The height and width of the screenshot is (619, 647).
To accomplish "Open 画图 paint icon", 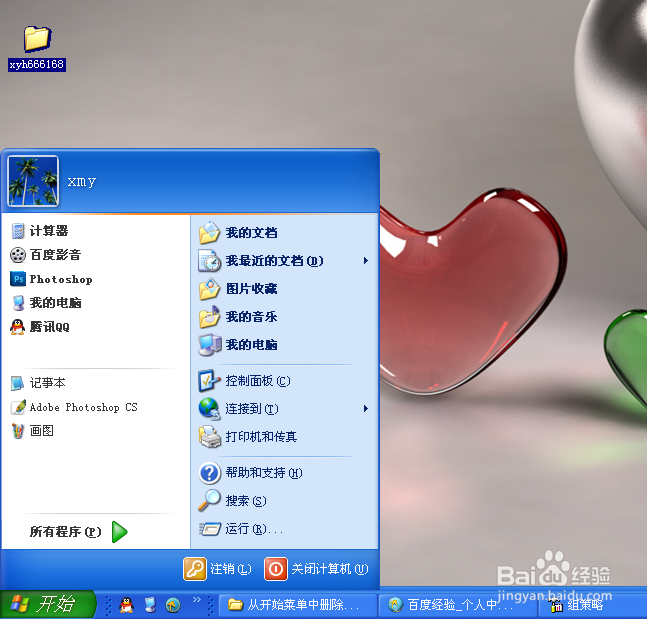I will pos(18,431).
